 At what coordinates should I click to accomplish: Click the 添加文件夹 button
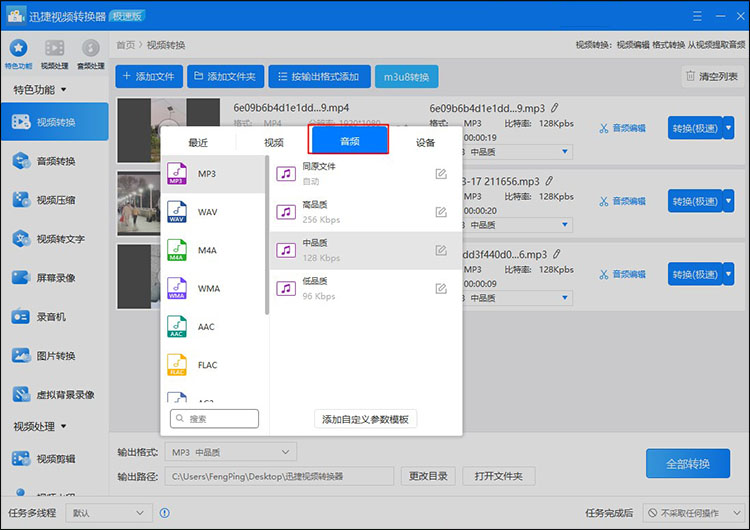click(225, 77)
